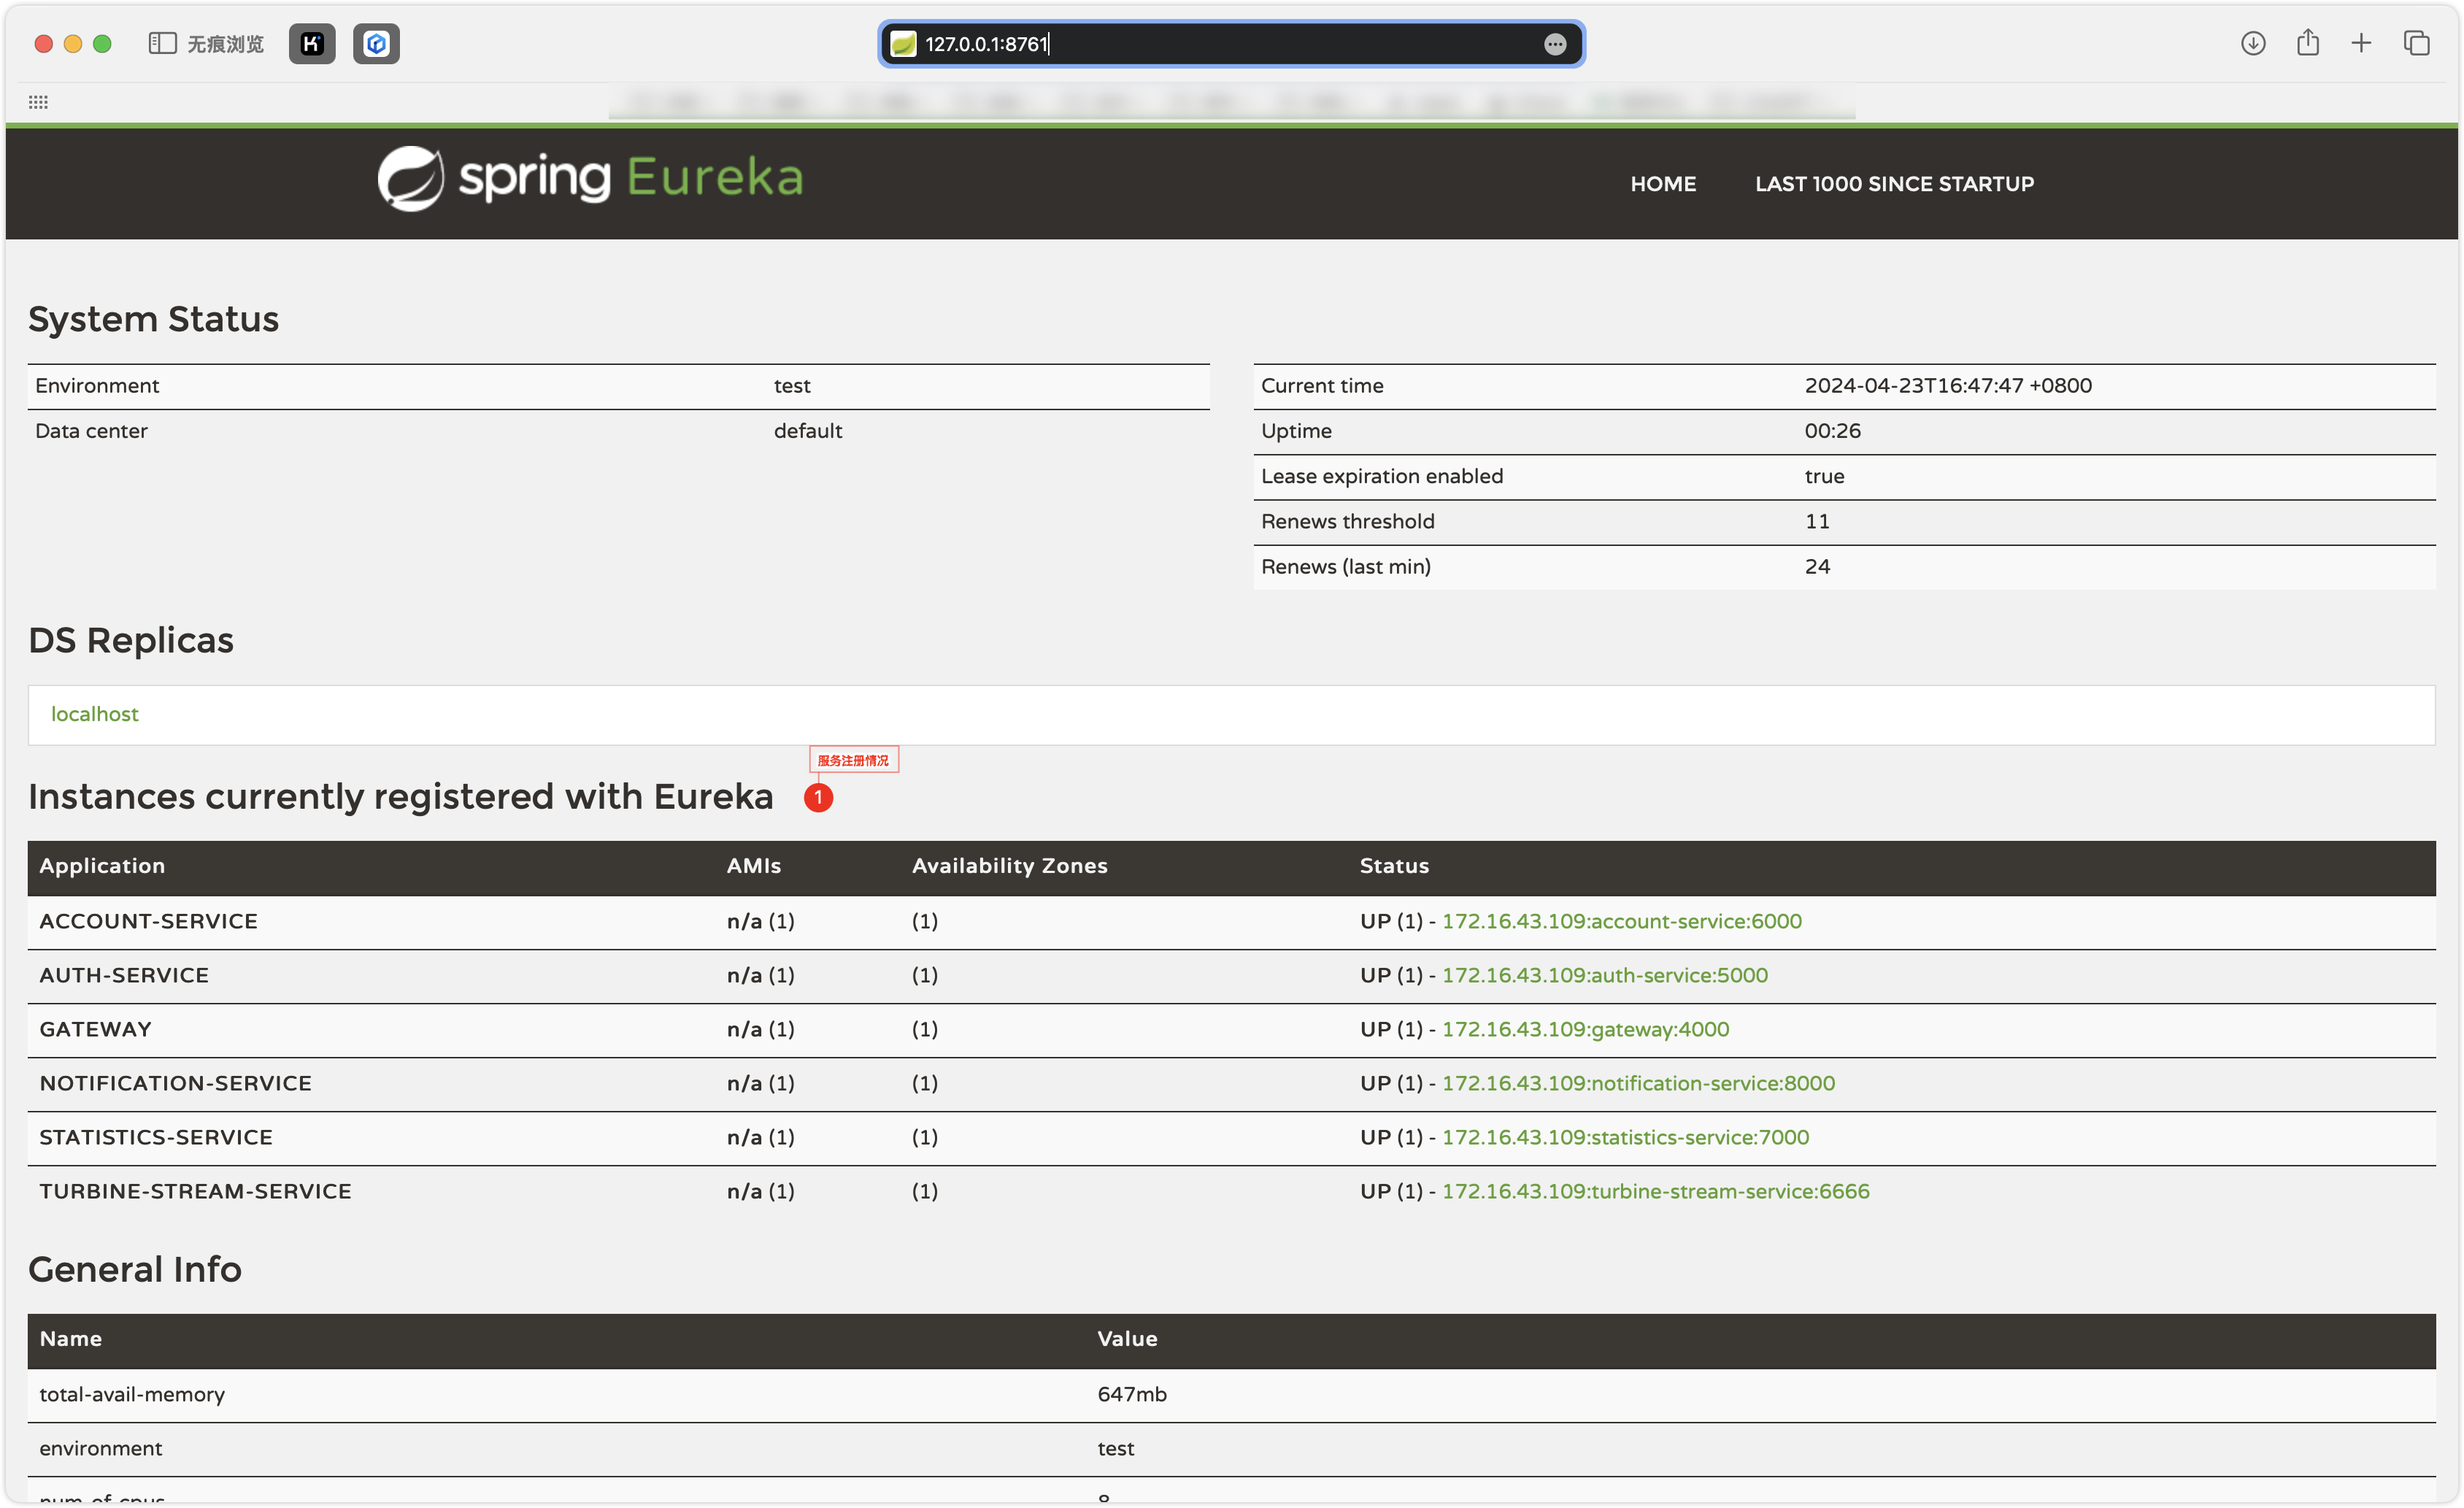The width and height of the screenshot is (2464, 1508).
Task: Open gateway:4000 instance link
Action: tap(1585, 1029)
